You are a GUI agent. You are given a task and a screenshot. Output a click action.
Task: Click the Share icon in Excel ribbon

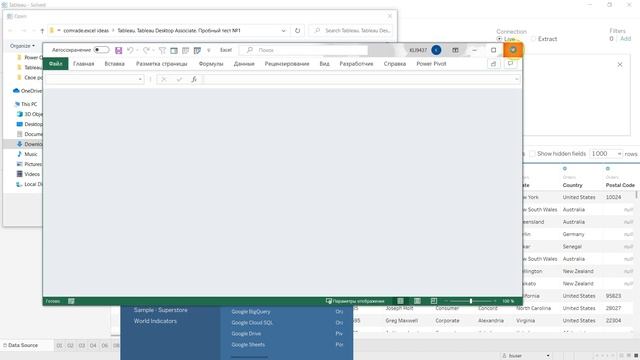point(493,64)
